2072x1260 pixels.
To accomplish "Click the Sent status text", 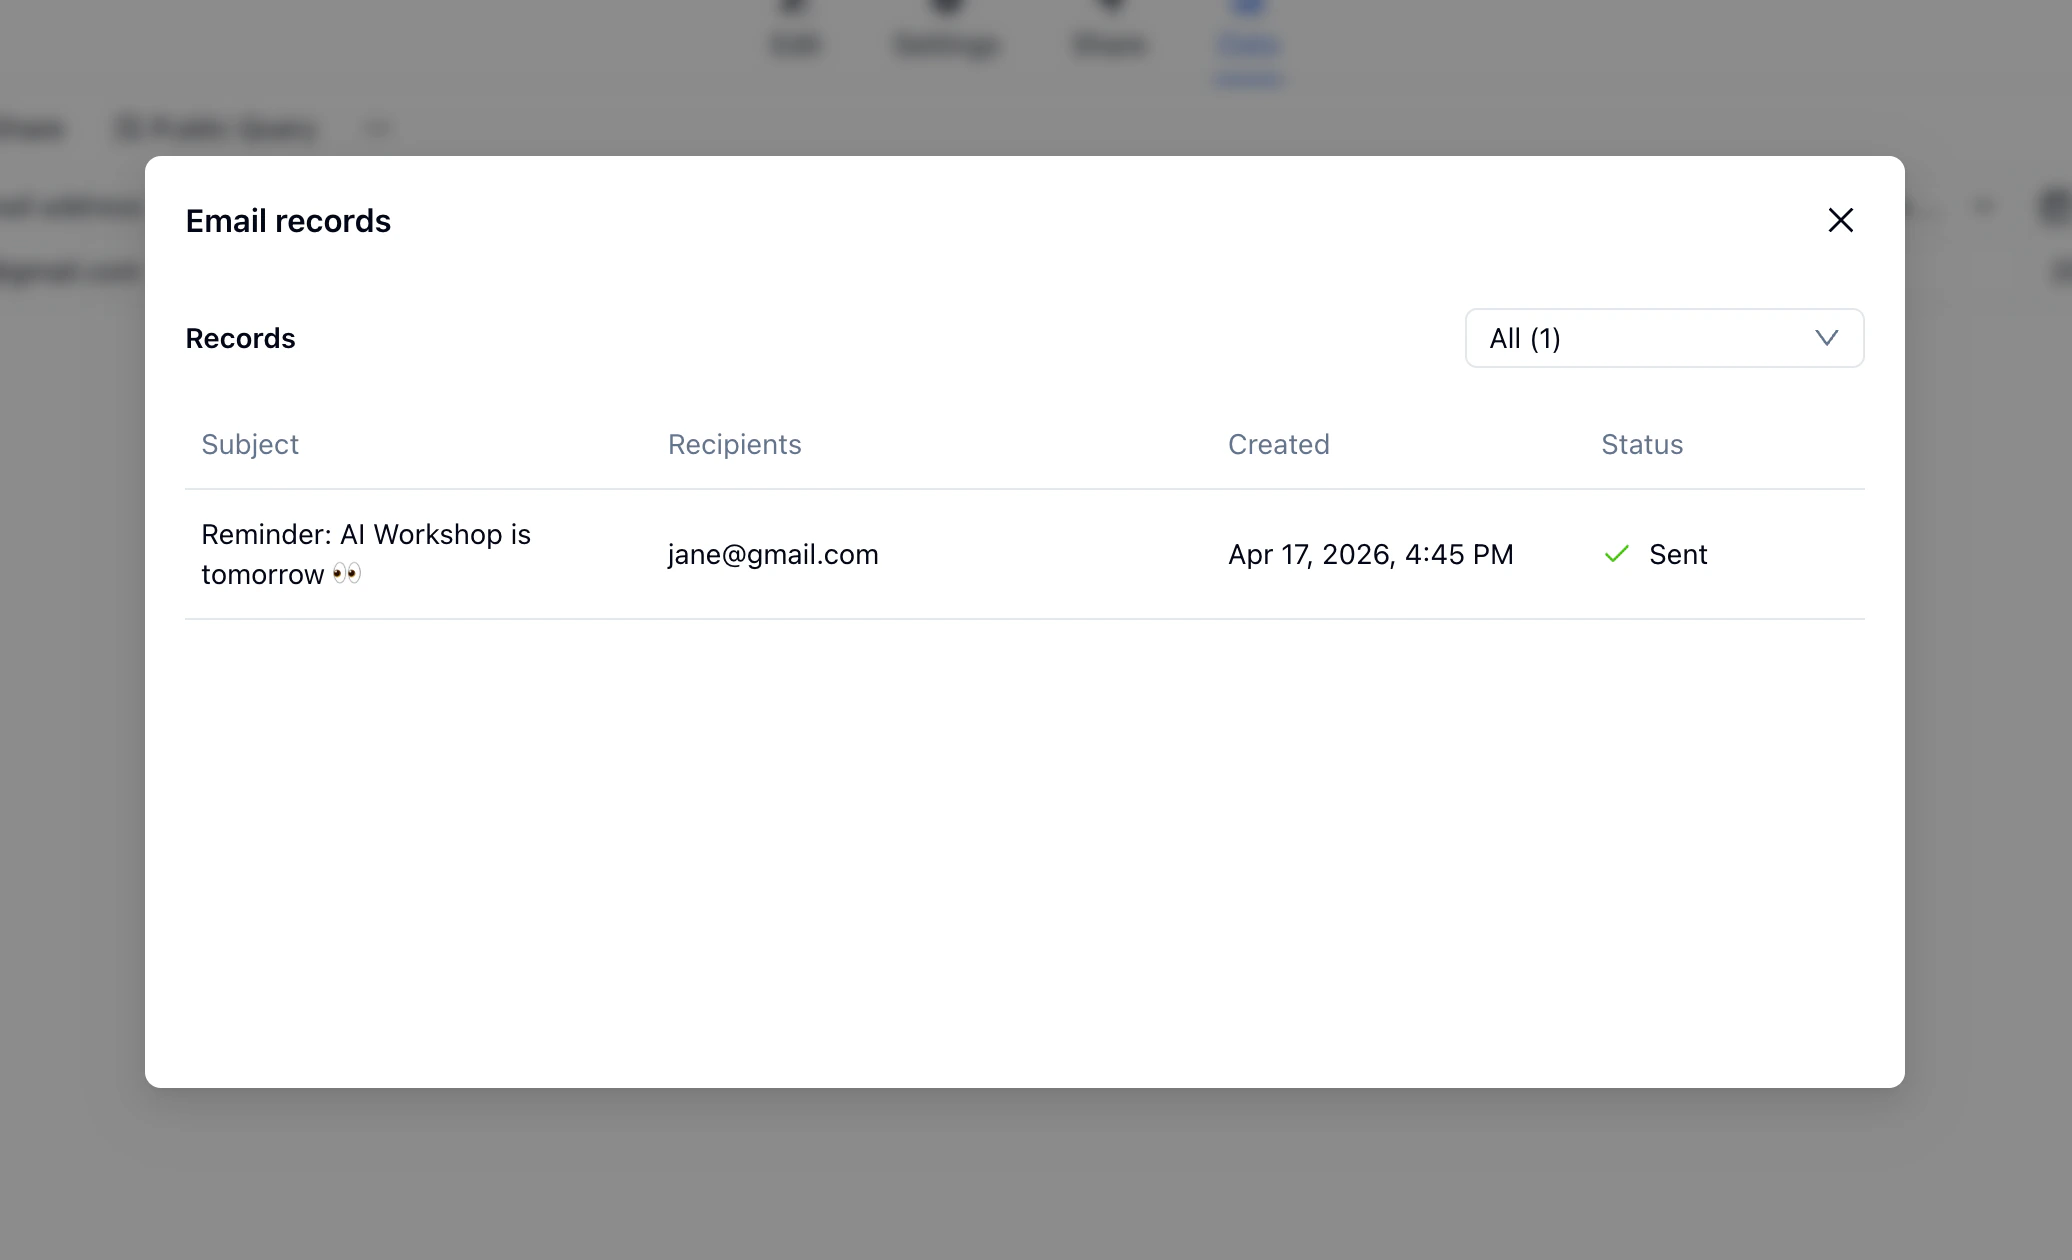I will point(1677,554).
